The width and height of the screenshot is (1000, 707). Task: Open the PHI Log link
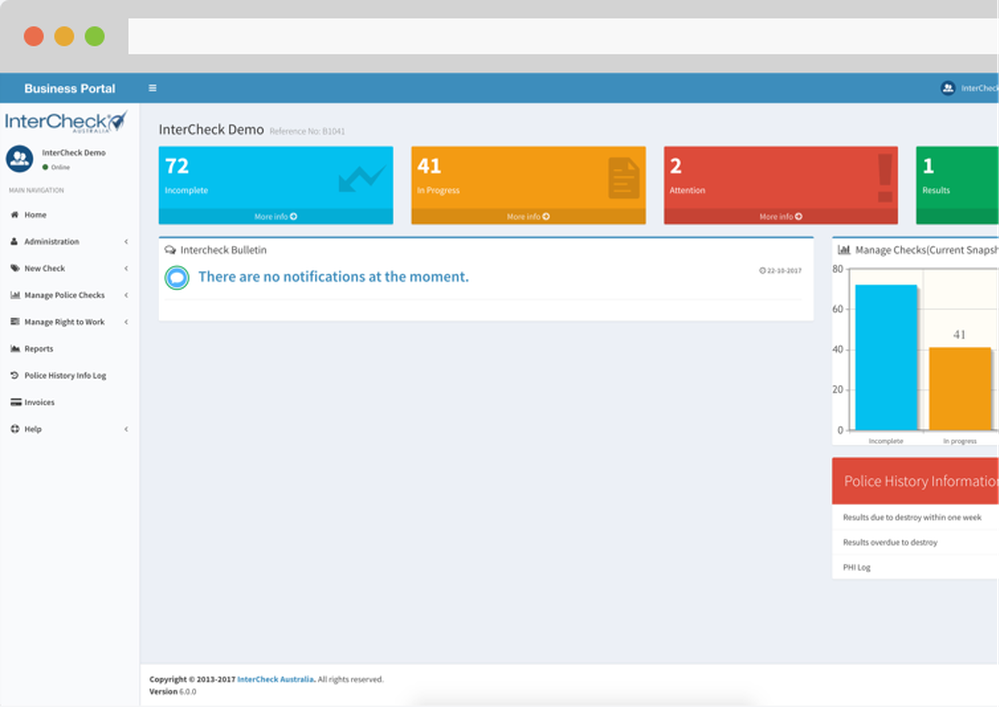[857, 567]
